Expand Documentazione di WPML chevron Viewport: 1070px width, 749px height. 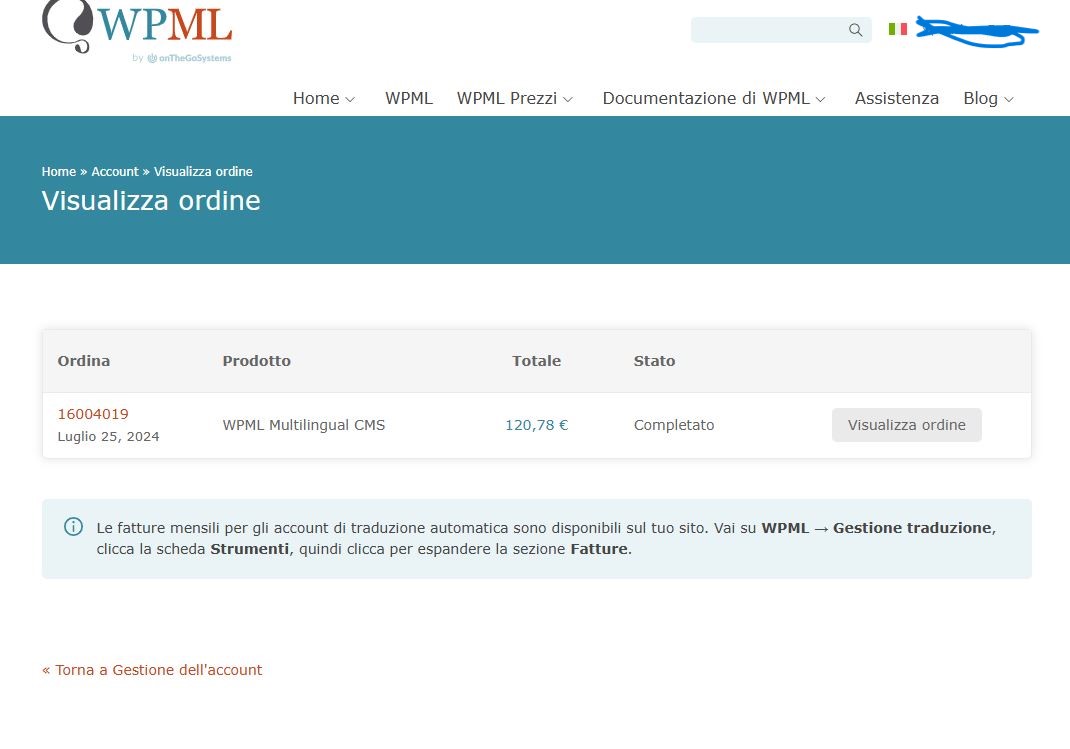[x=820, y=100]
